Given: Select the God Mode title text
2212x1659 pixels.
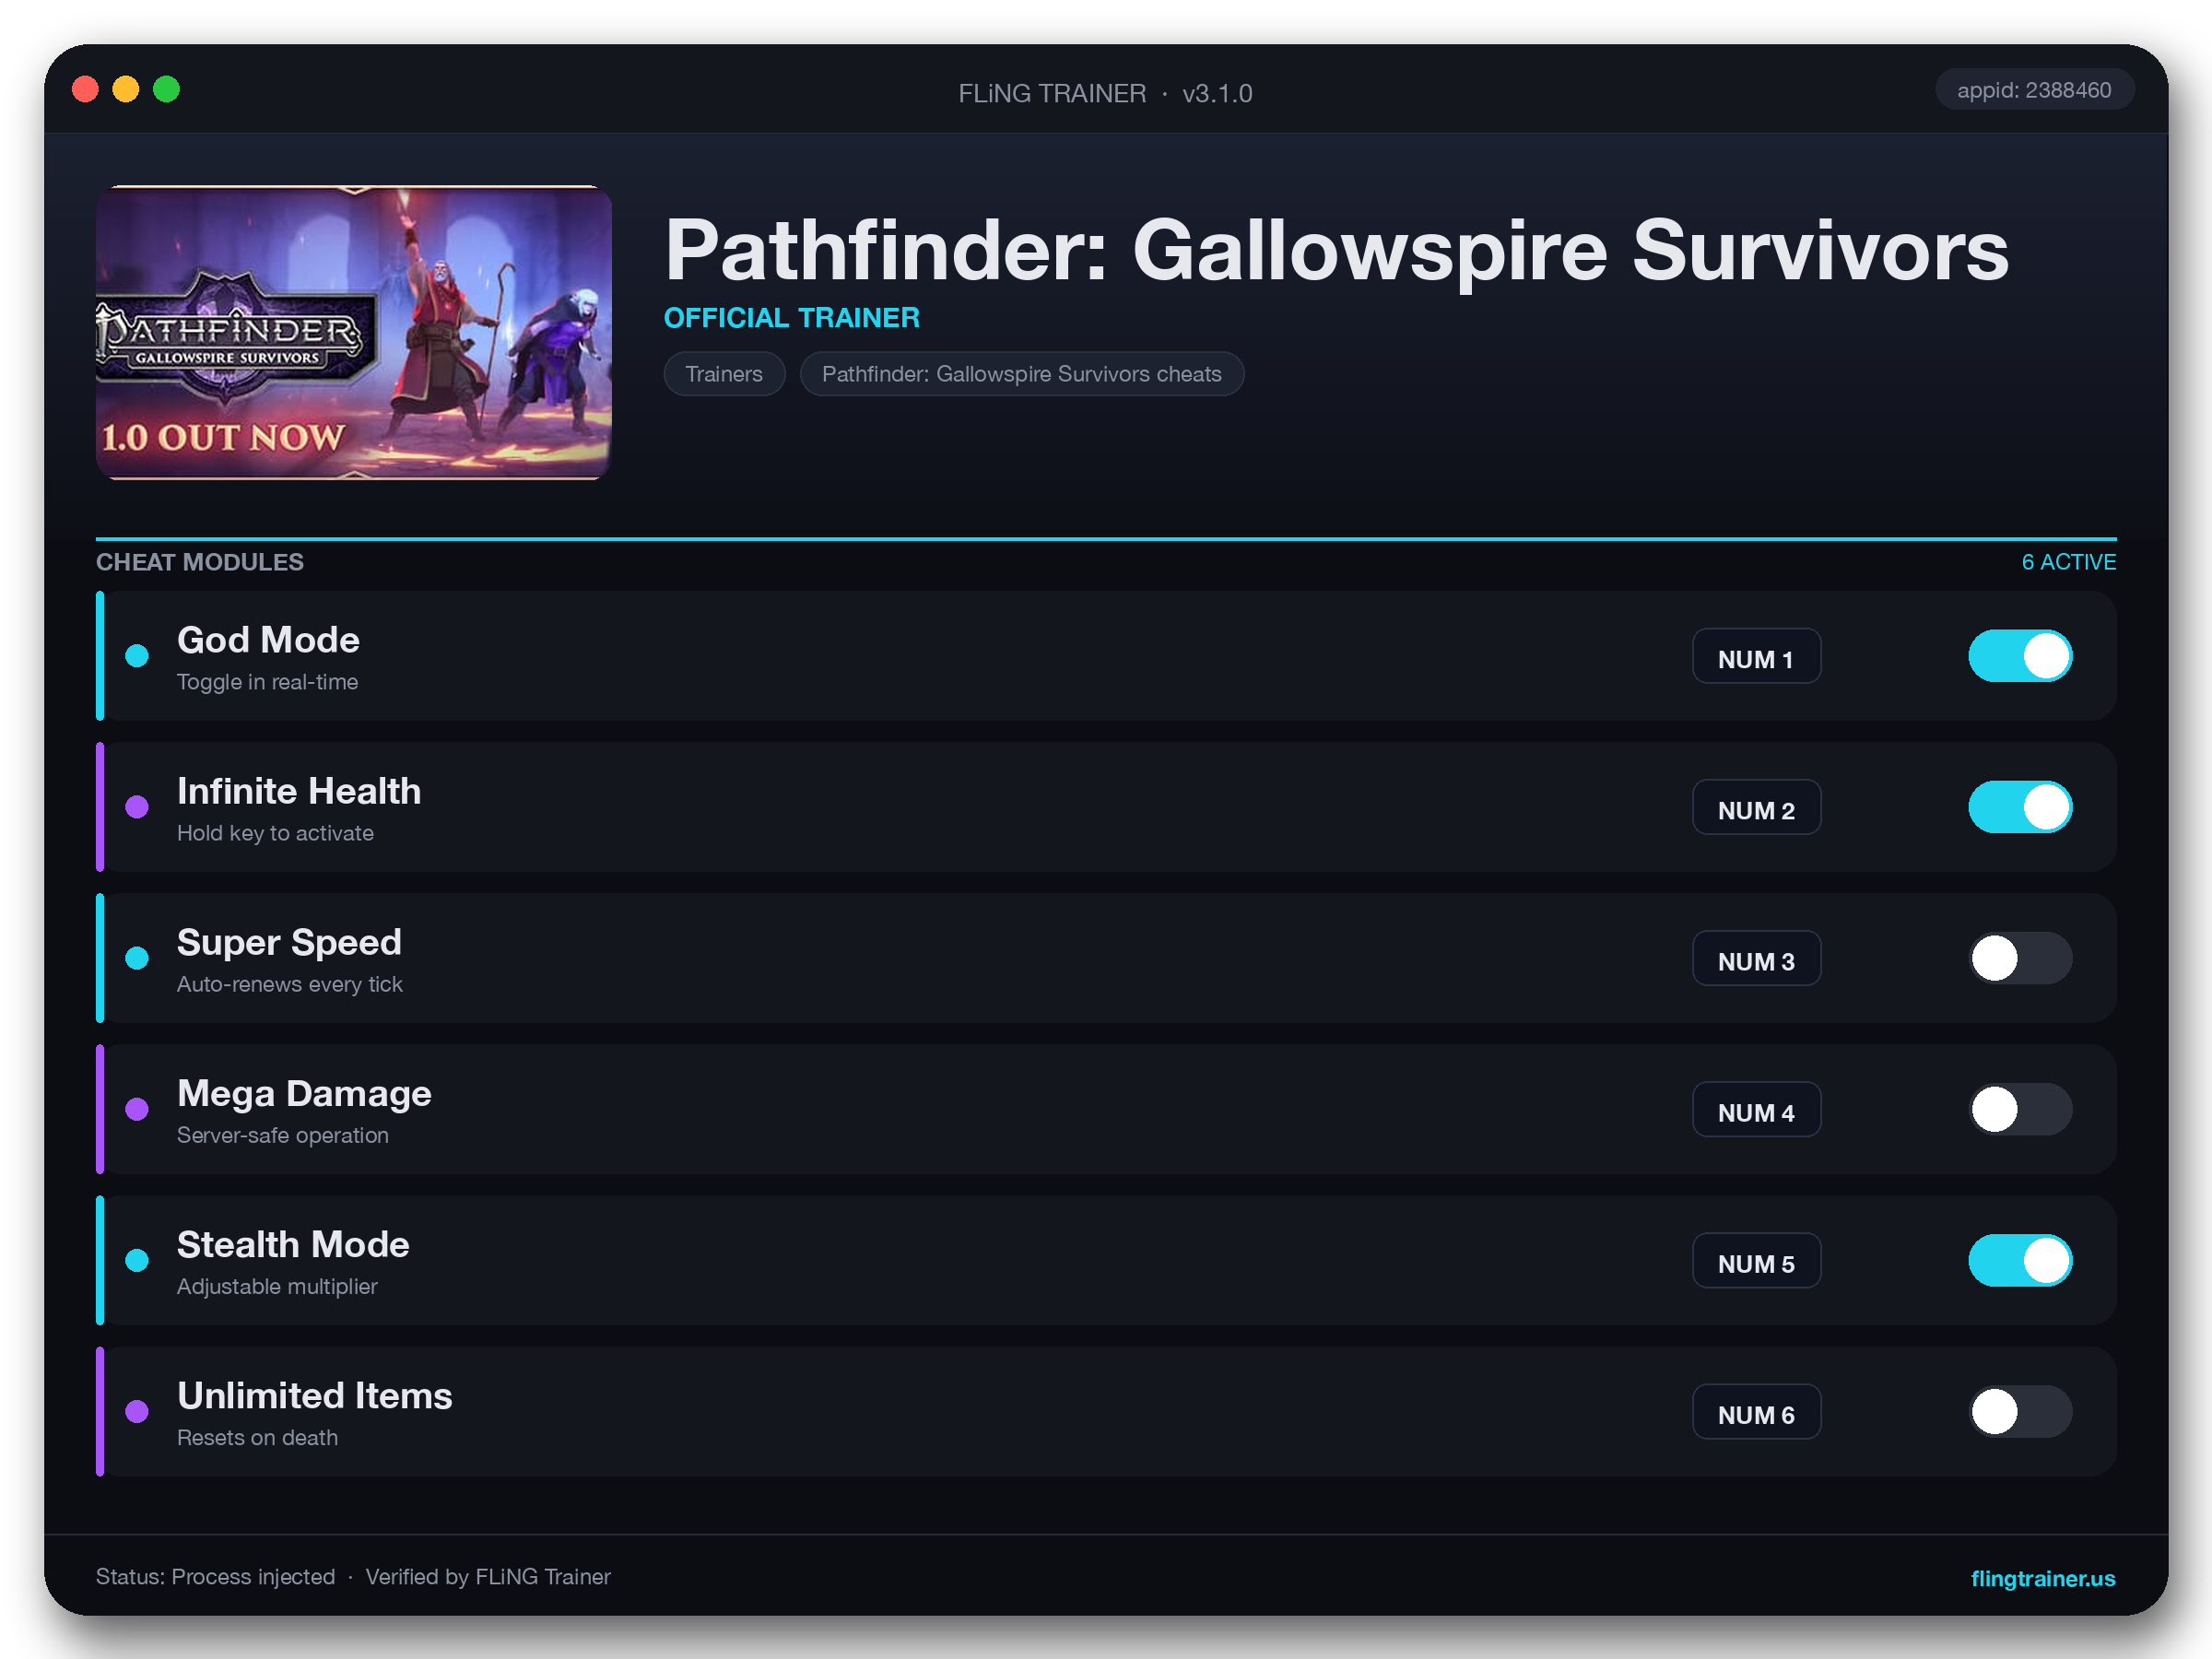Looking at the screenshot, I should point(268,640).
